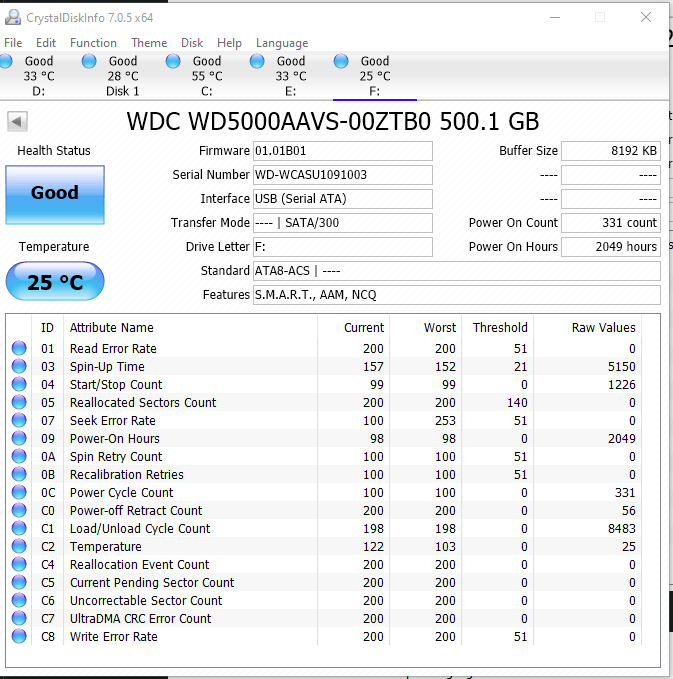The height and width of the screenshot is (679, 673).
Task: Click status orb for Load/Unload Cycle Count
Action: (x=19, y=528)
